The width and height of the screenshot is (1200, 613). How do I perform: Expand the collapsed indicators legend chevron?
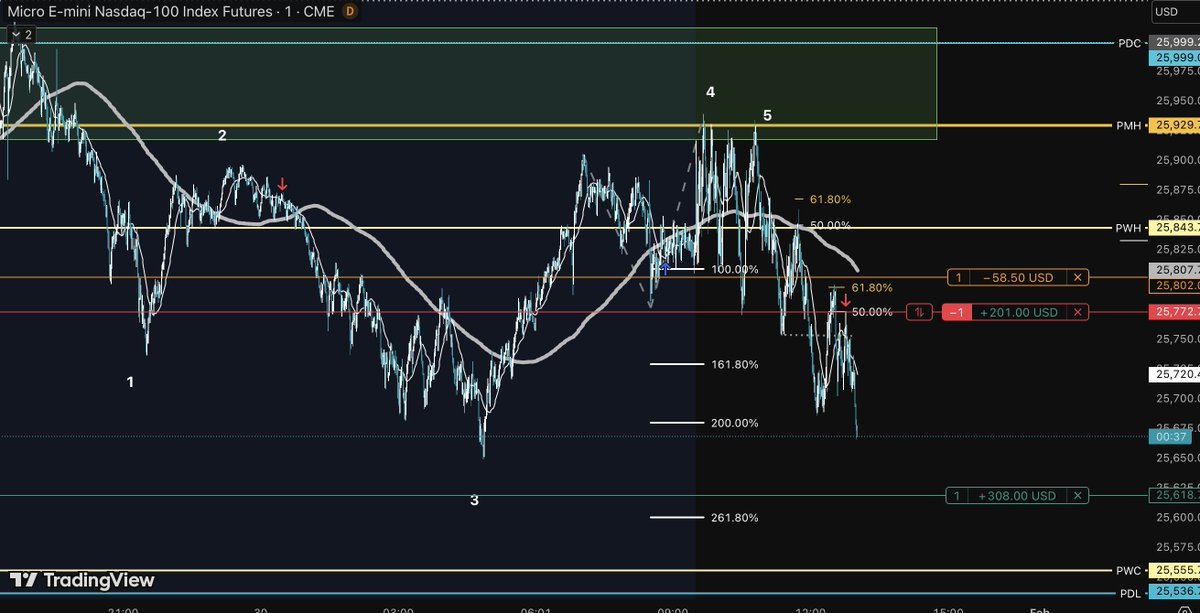point(15,34)
